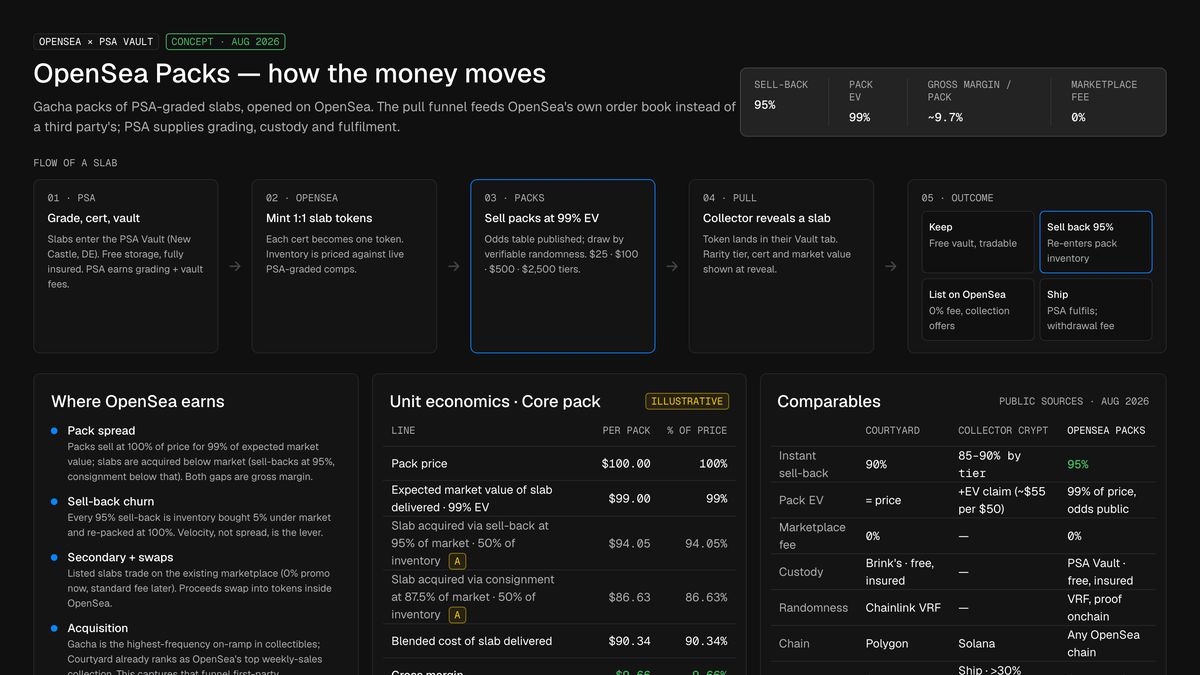Select the Sell-back churn item title
The height and width of the screenshot is (675, 1200).
click(x=111, y=502)
